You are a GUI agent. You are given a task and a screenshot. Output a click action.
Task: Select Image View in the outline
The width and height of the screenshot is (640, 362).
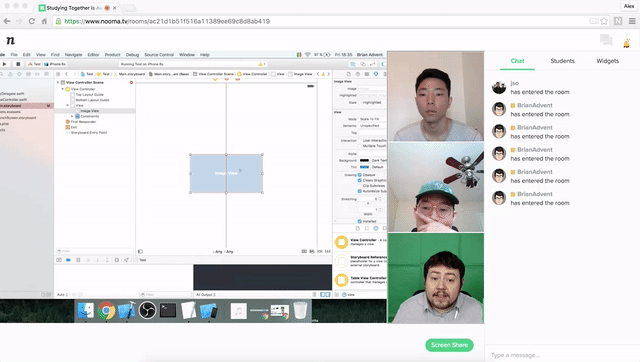coord(89,111)
